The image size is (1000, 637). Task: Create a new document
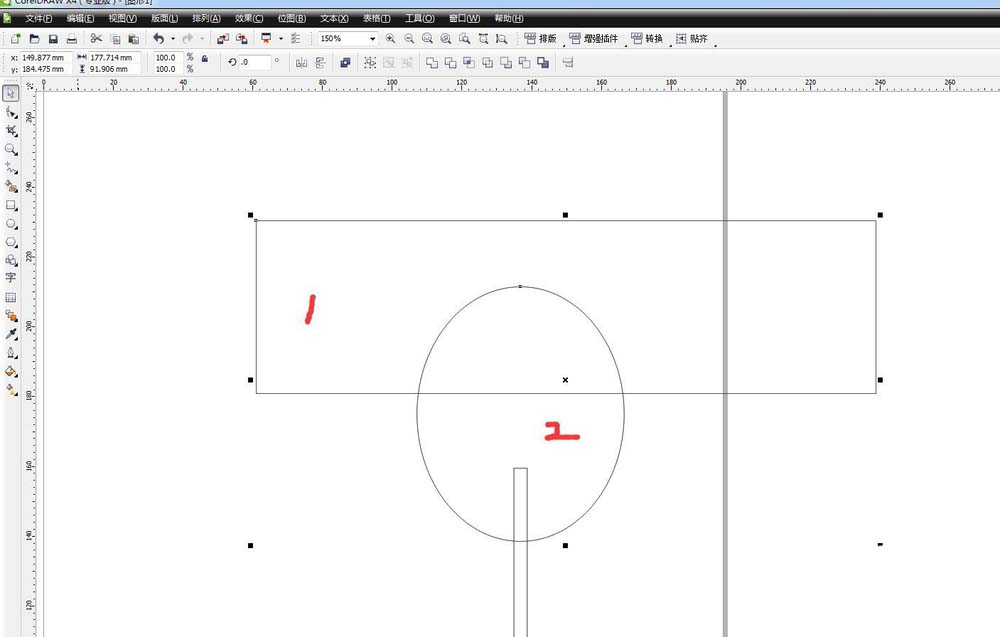click(x=15, y=39)
